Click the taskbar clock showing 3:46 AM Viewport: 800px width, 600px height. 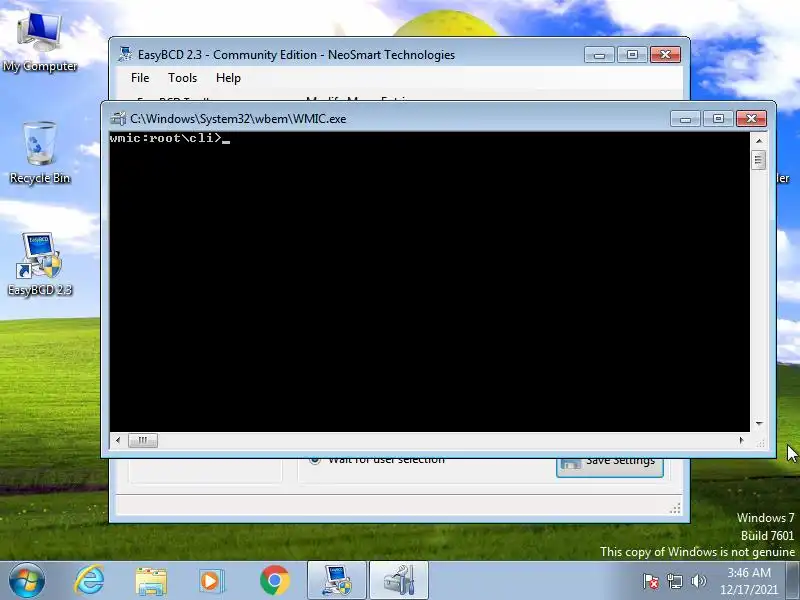749,581
